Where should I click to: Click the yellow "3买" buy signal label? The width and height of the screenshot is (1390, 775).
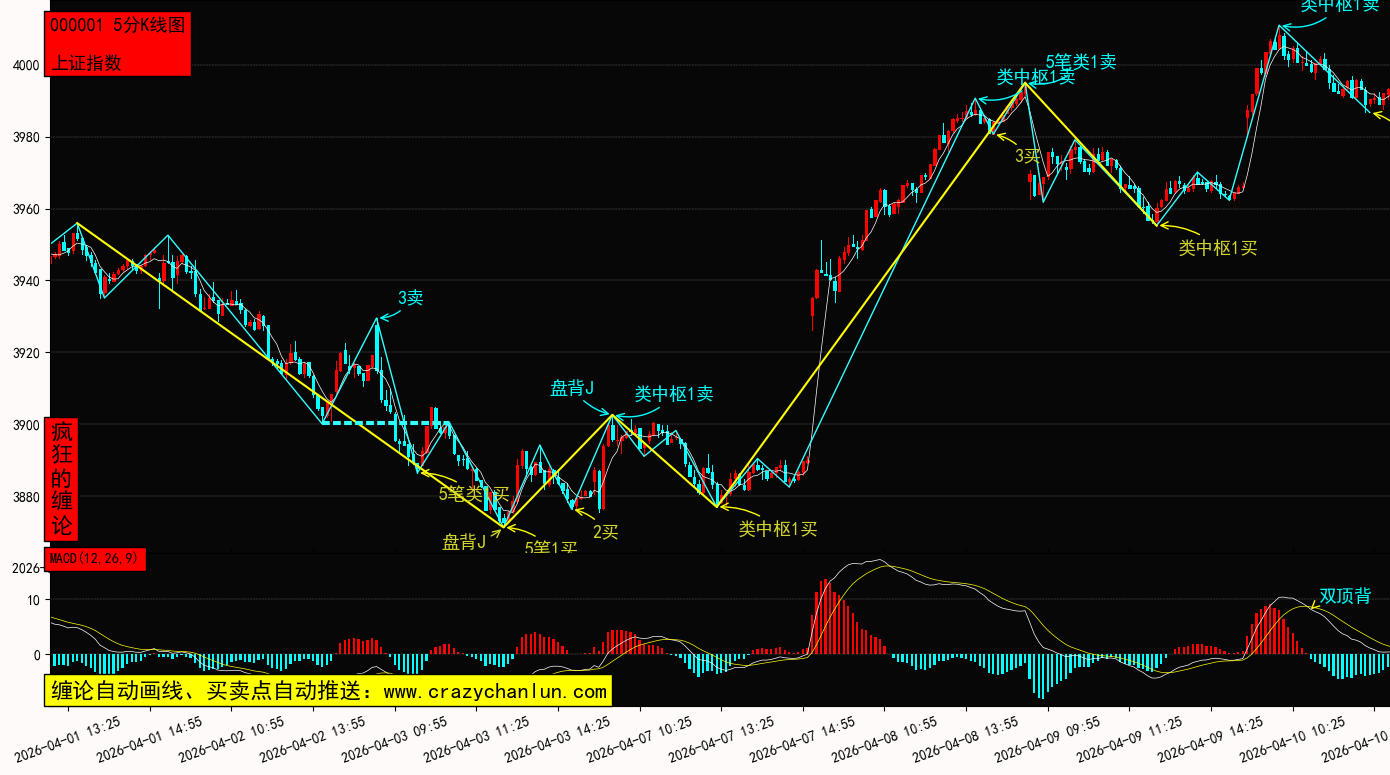click(1028, 156)
